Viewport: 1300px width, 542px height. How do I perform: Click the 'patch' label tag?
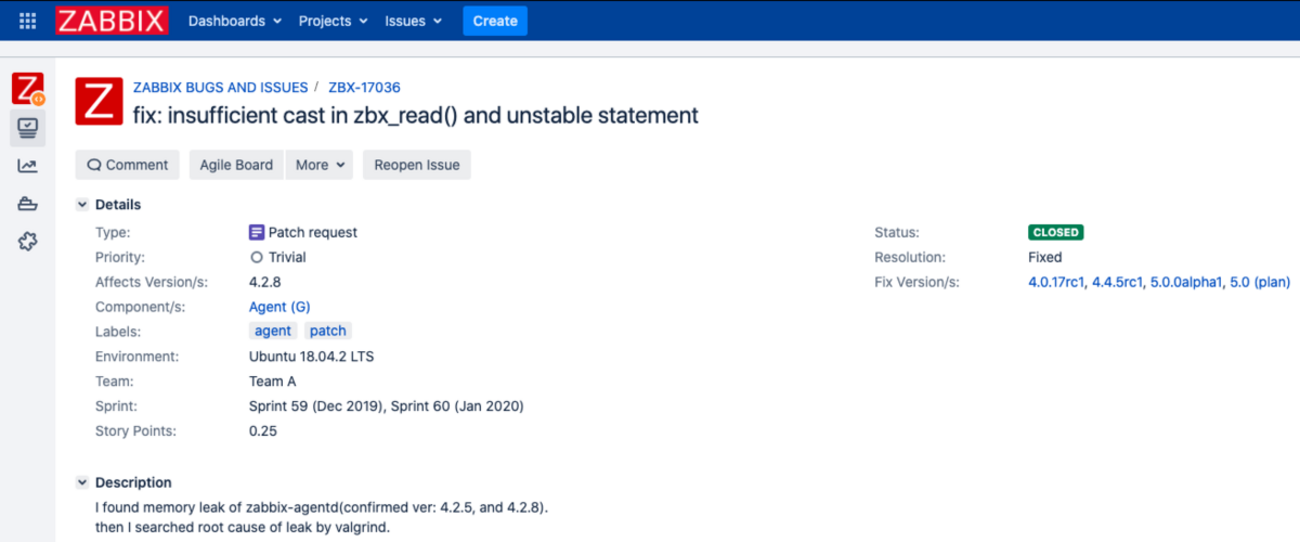click(x=327, y=331)
